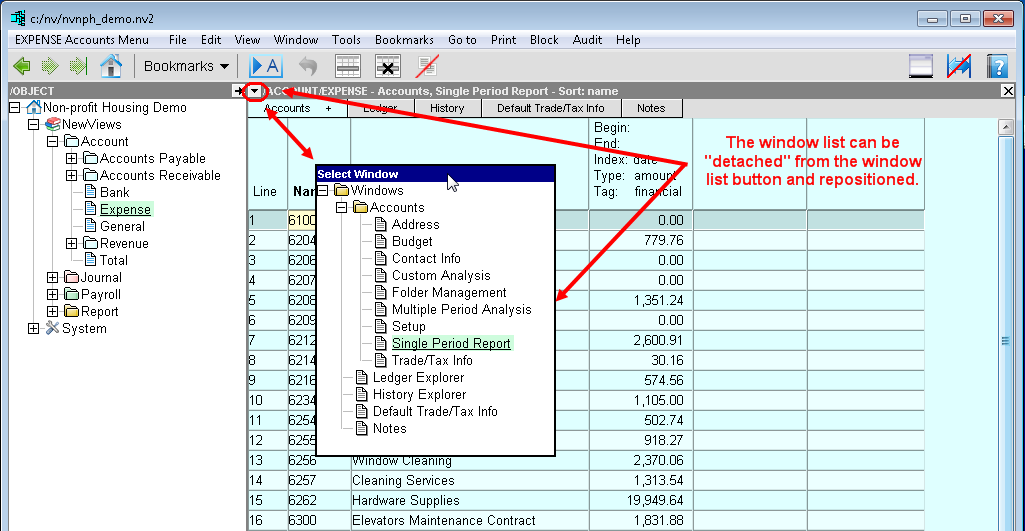Select the General account in tree
Screen dimensions: 1025x531
point(122,227)
